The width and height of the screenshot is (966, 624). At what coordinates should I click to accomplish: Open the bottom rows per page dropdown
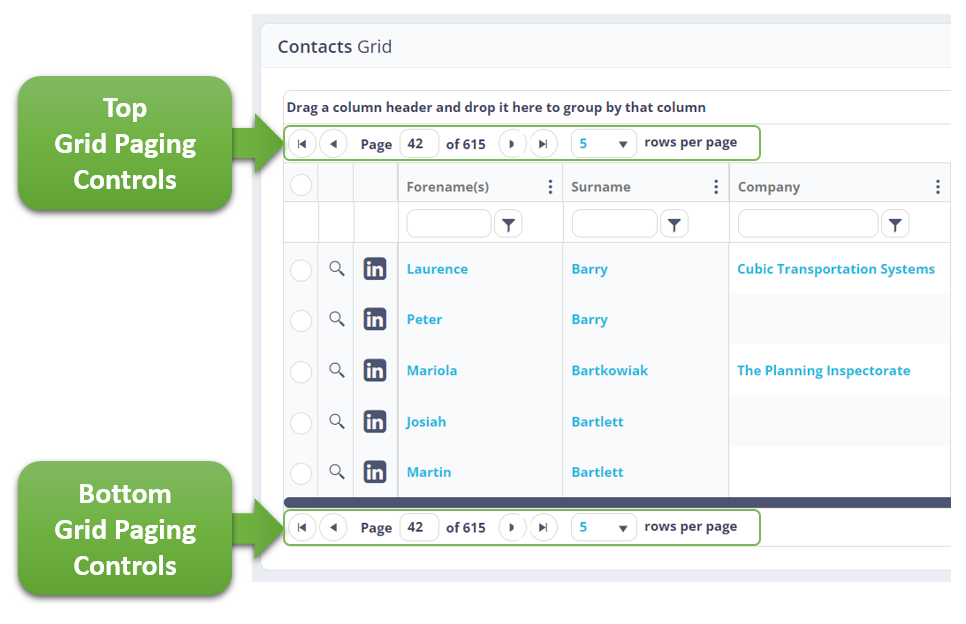(x=603, y=527)
